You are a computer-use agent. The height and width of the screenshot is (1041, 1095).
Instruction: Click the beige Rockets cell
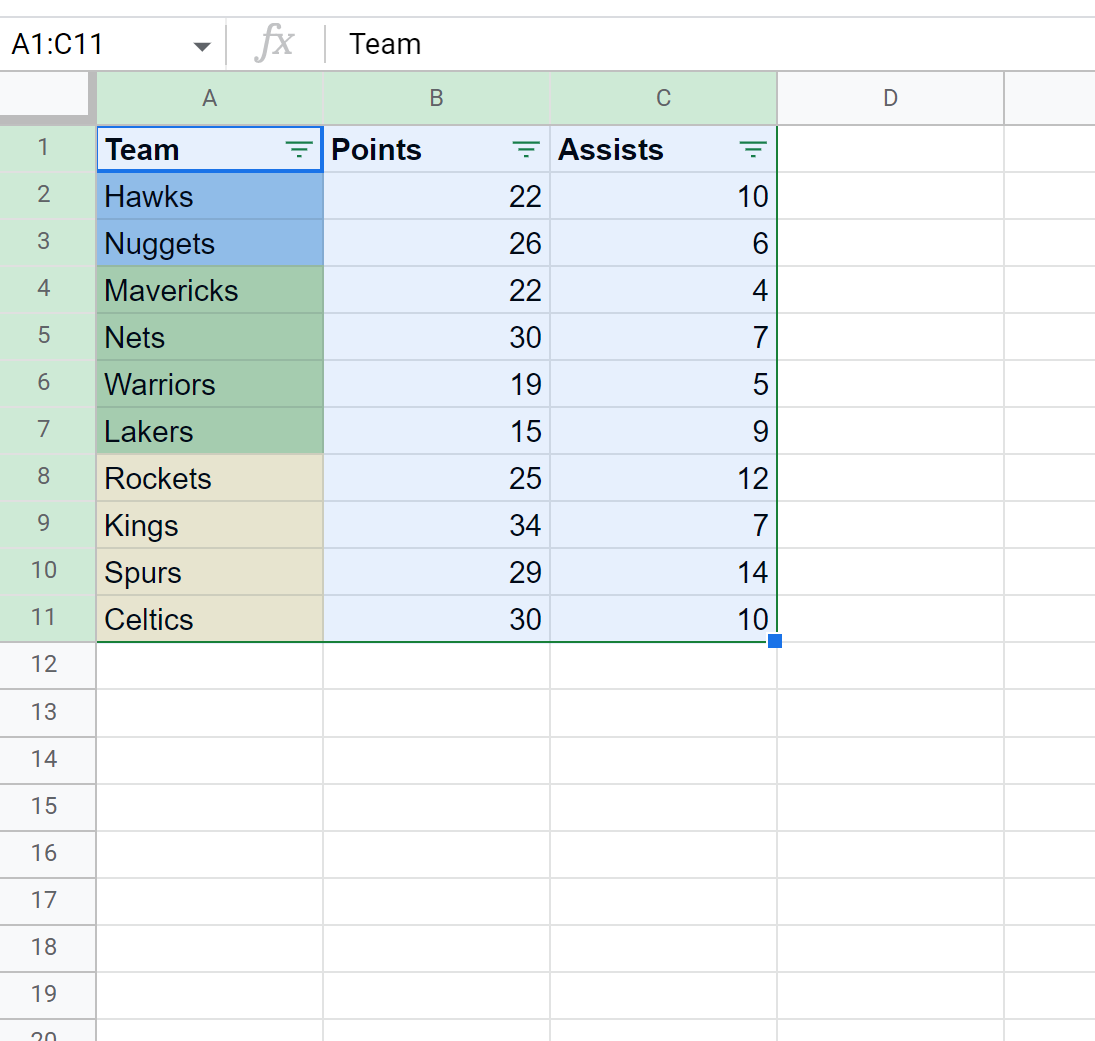click(209, 479)
